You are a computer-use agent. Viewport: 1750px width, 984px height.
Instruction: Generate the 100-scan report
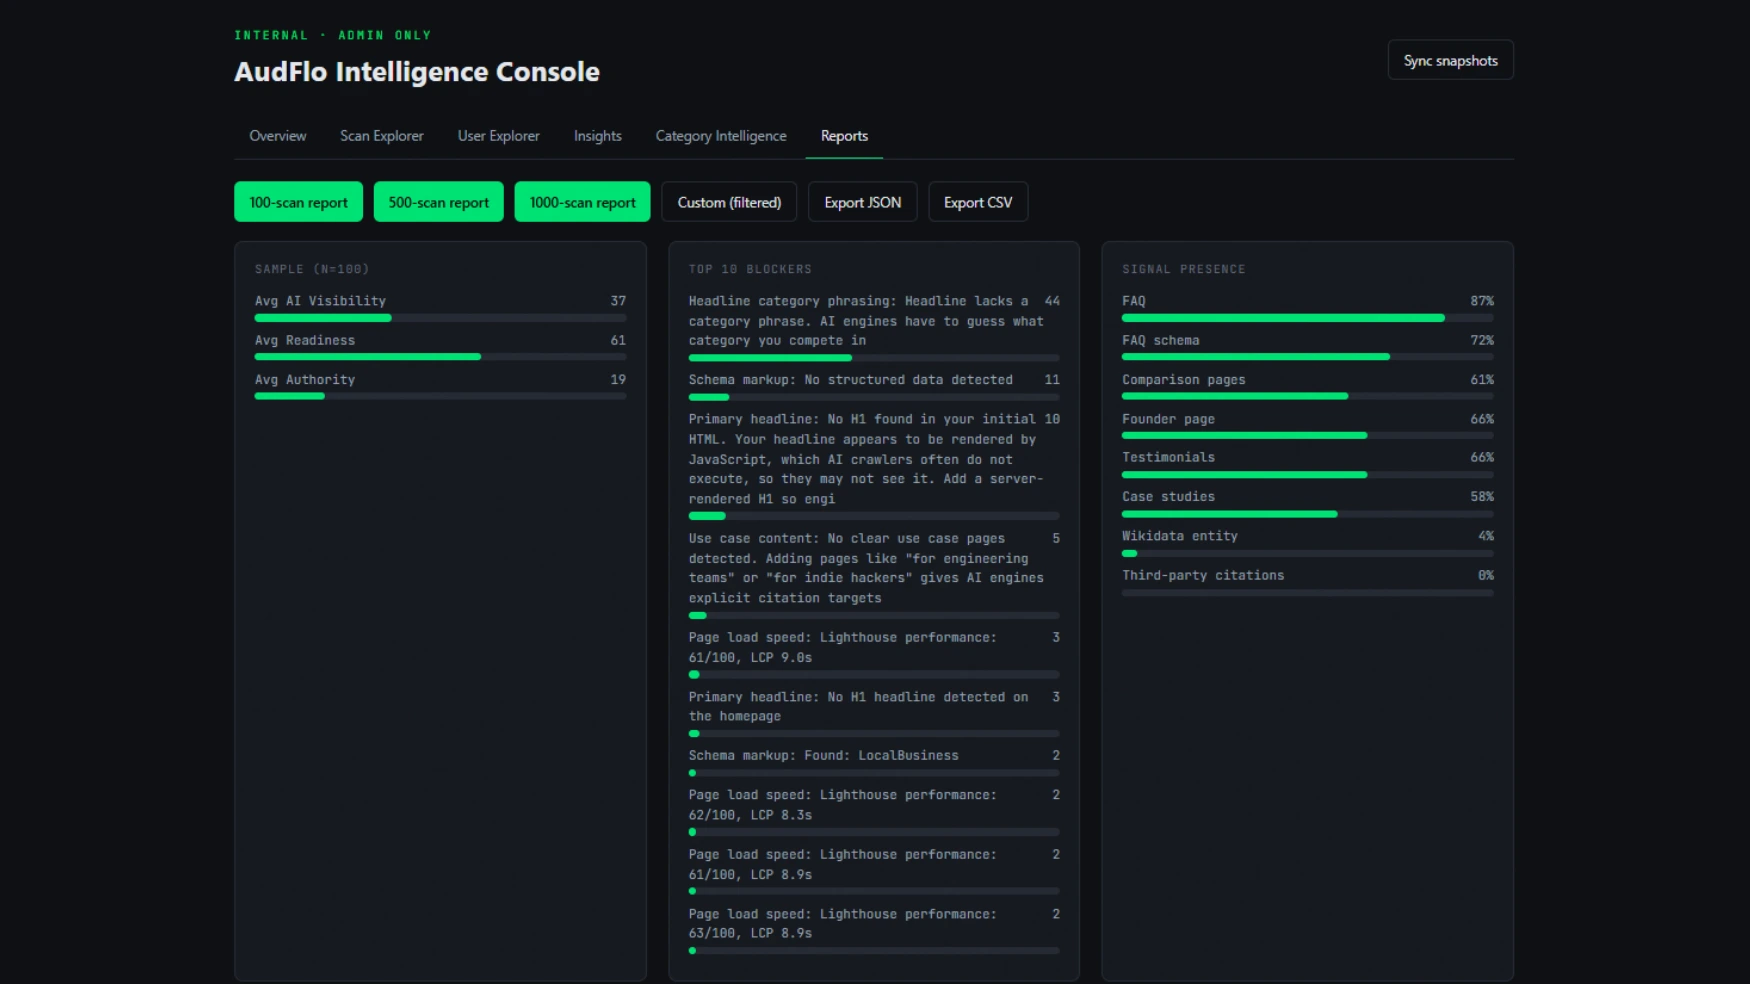pos(298,202)
